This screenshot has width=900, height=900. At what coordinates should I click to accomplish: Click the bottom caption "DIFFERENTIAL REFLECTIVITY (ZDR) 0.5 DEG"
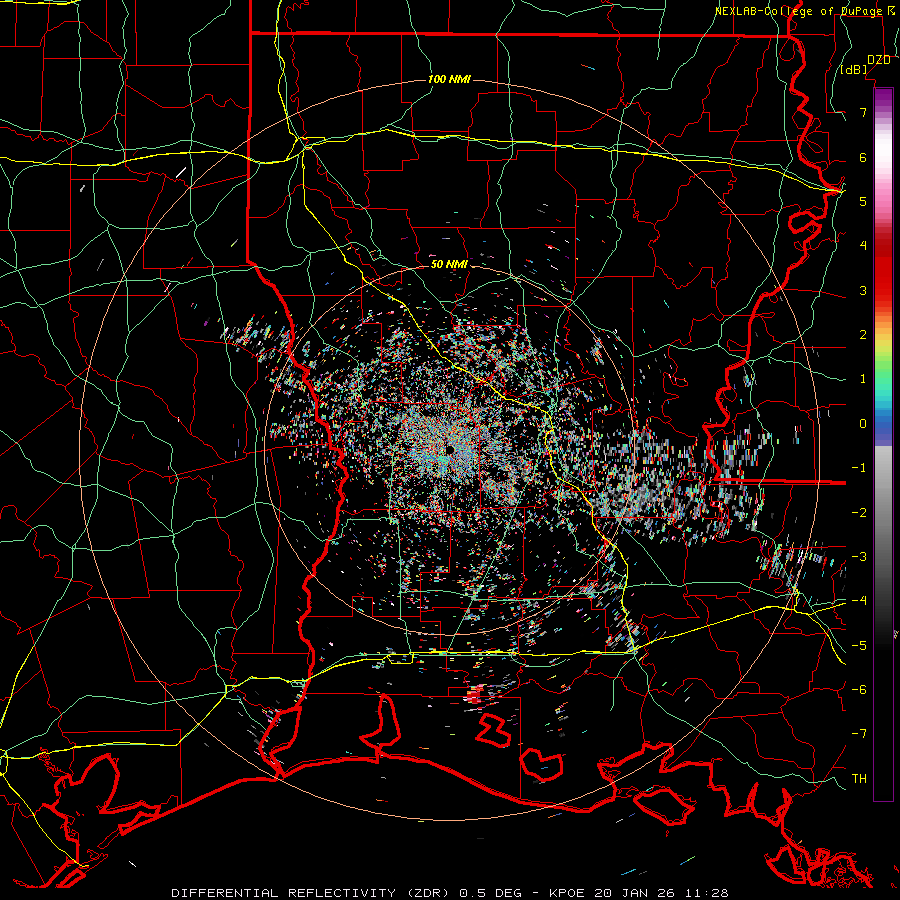(x=347, y=893)
